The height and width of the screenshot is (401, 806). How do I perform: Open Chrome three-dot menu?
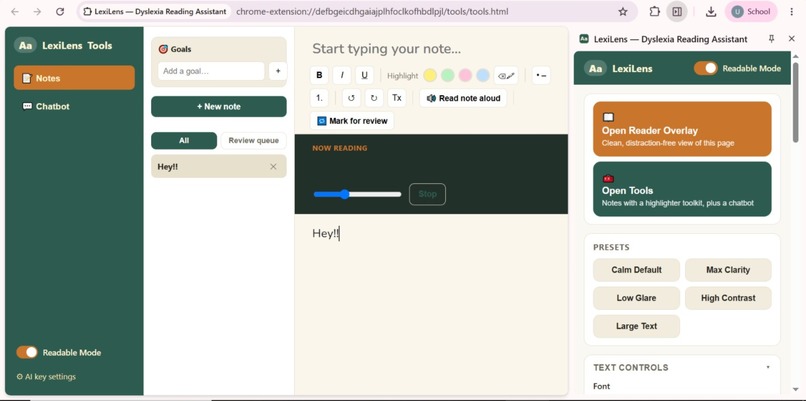[792, 11]
